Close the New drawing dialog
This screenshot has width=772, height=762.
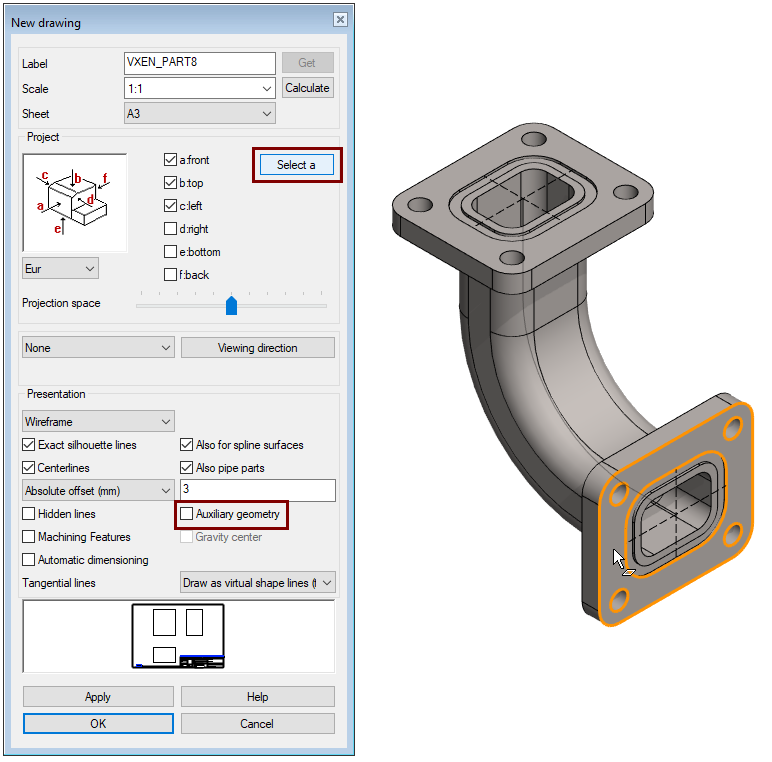click(339, 21)
